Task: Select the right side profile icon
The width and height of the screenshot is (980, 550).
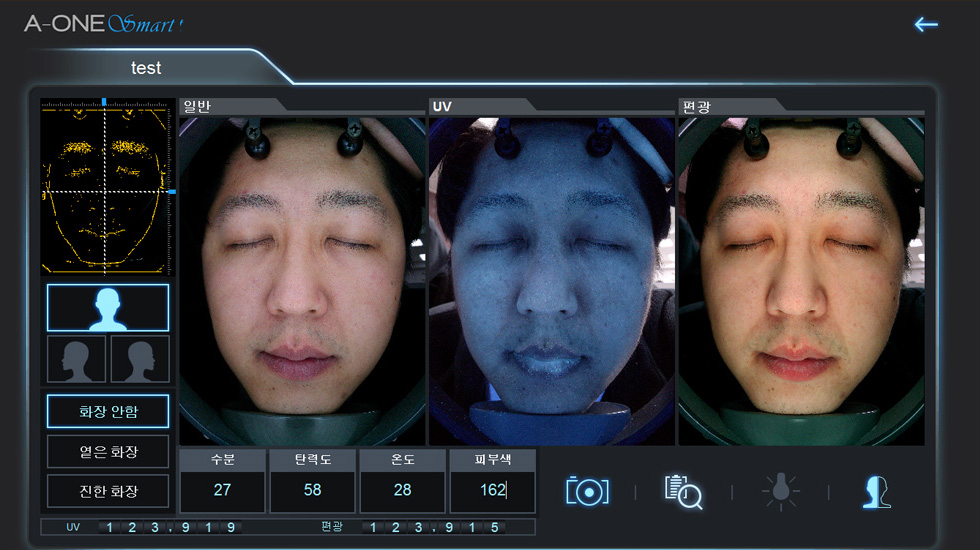Action: tap(140, 359)
